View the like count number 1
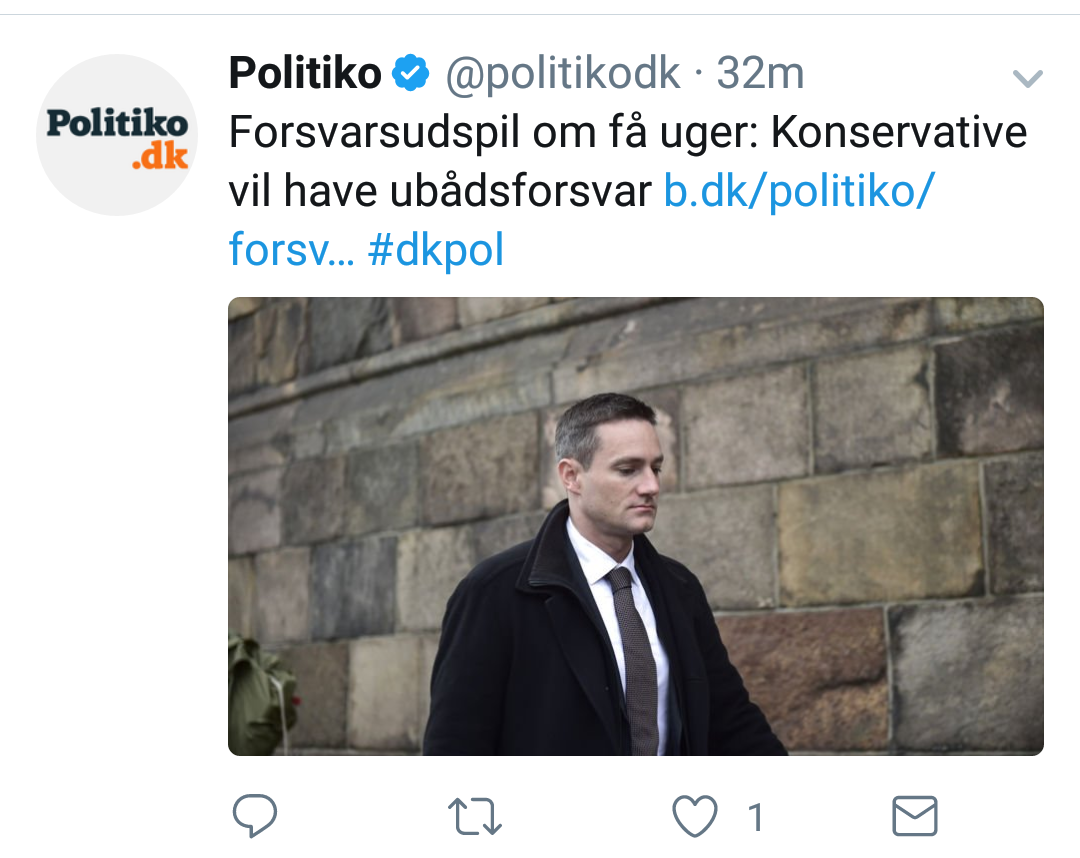This screenshot has height=858, width=1080. tap(756, 818)
